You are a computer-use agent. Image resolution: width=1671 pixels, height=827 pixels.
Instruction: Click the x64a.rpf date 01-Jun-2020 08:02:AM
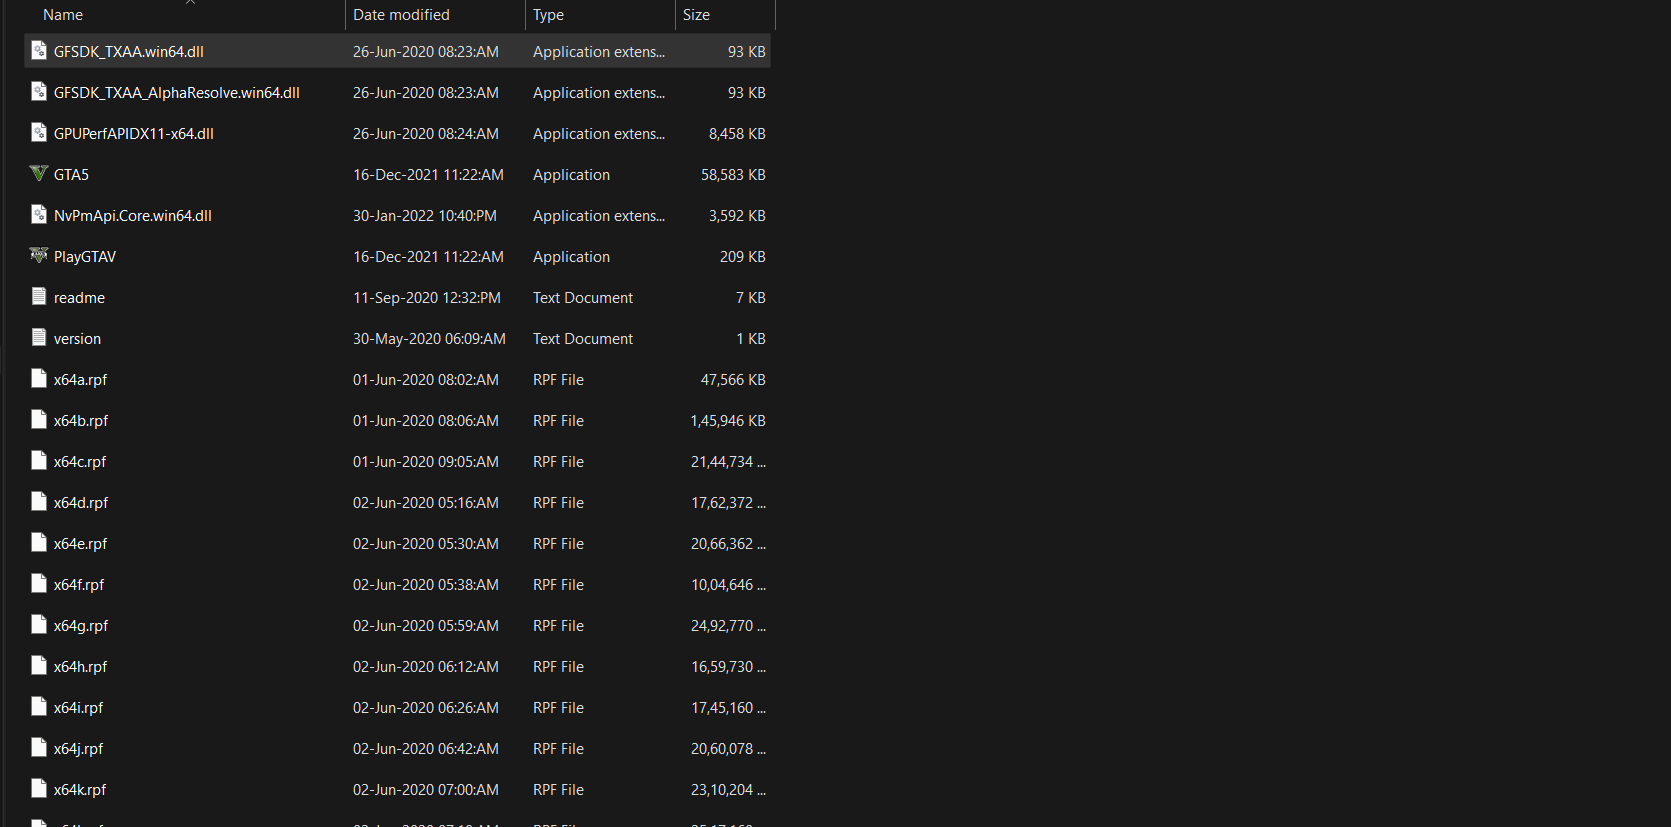click(426, 380)
